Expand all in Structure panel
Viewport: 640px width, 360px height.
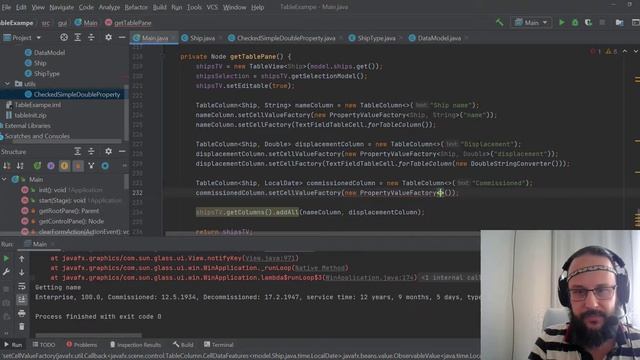click(x=78, y=151)
